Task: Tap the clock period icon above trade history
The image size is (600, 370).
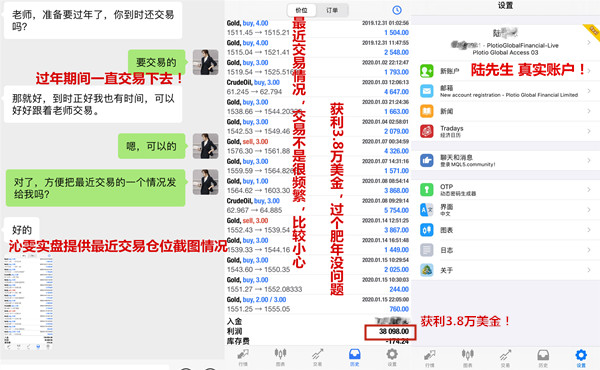Action: pyautogui.click(x=397, y=10)
